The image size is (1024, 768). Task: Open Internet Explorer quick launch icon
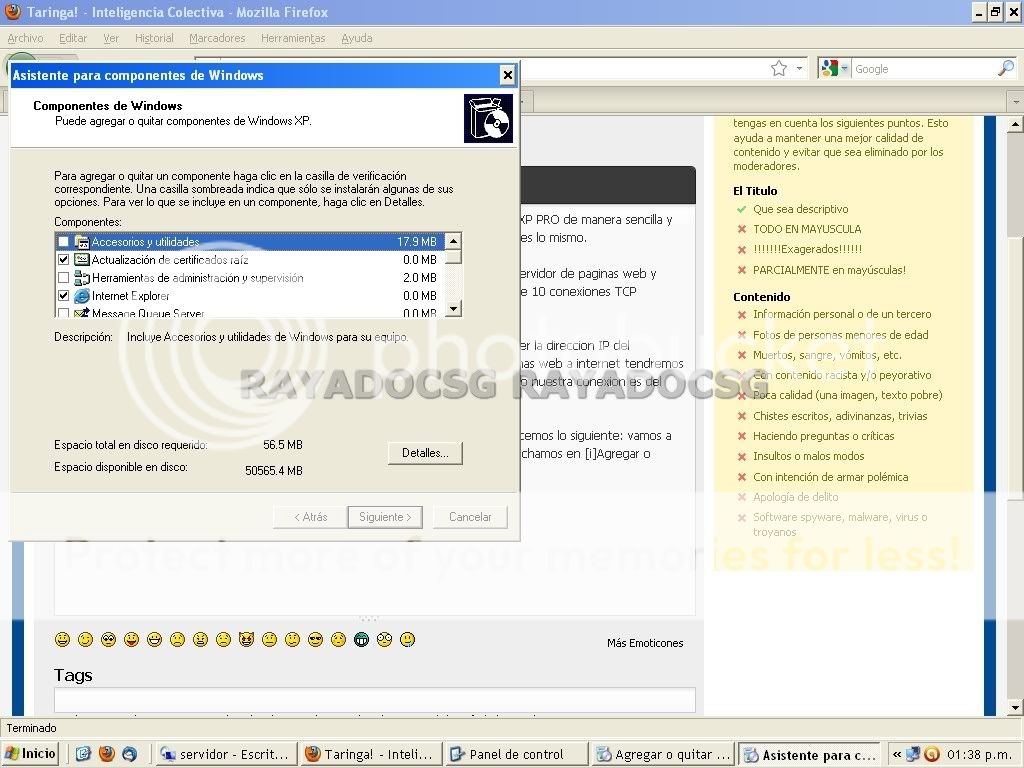coord(83,754)
